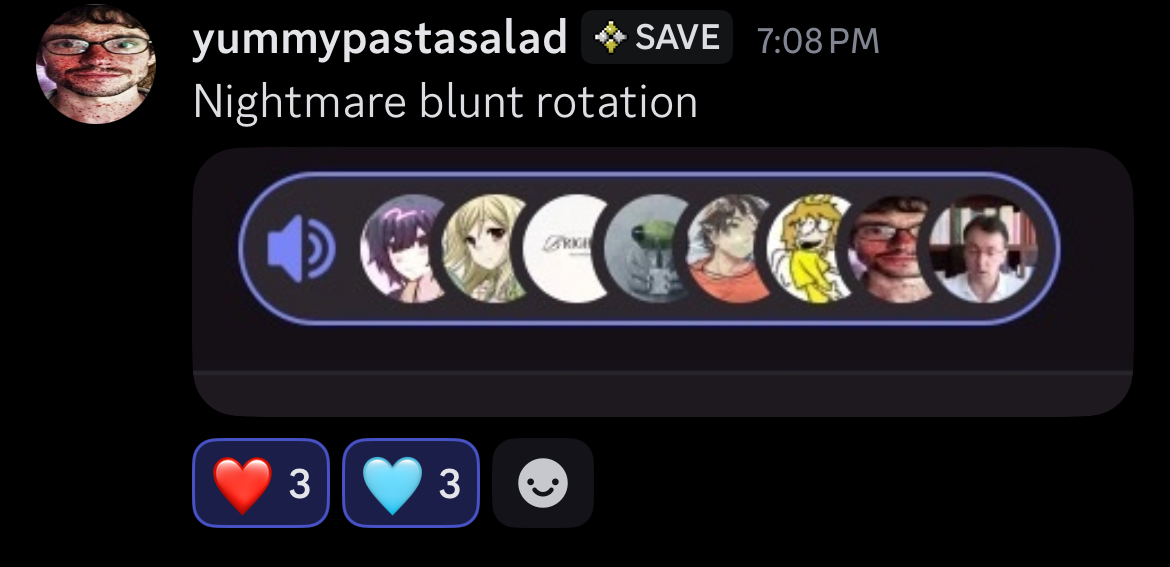This screenshot has height=567, width=1170.
Task: Click the white logo avatar
Action: pos(566,248)
